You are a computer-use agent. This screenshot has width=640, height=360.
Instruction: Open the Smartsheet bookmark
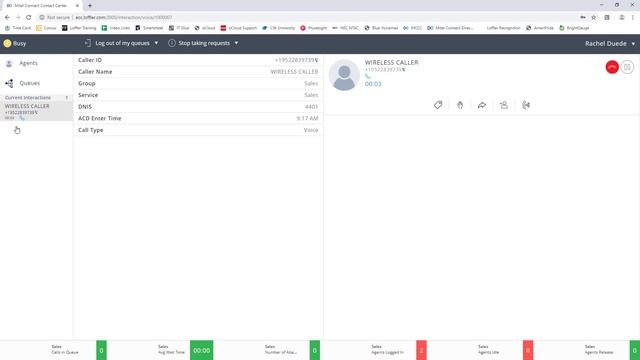point(149,28)
